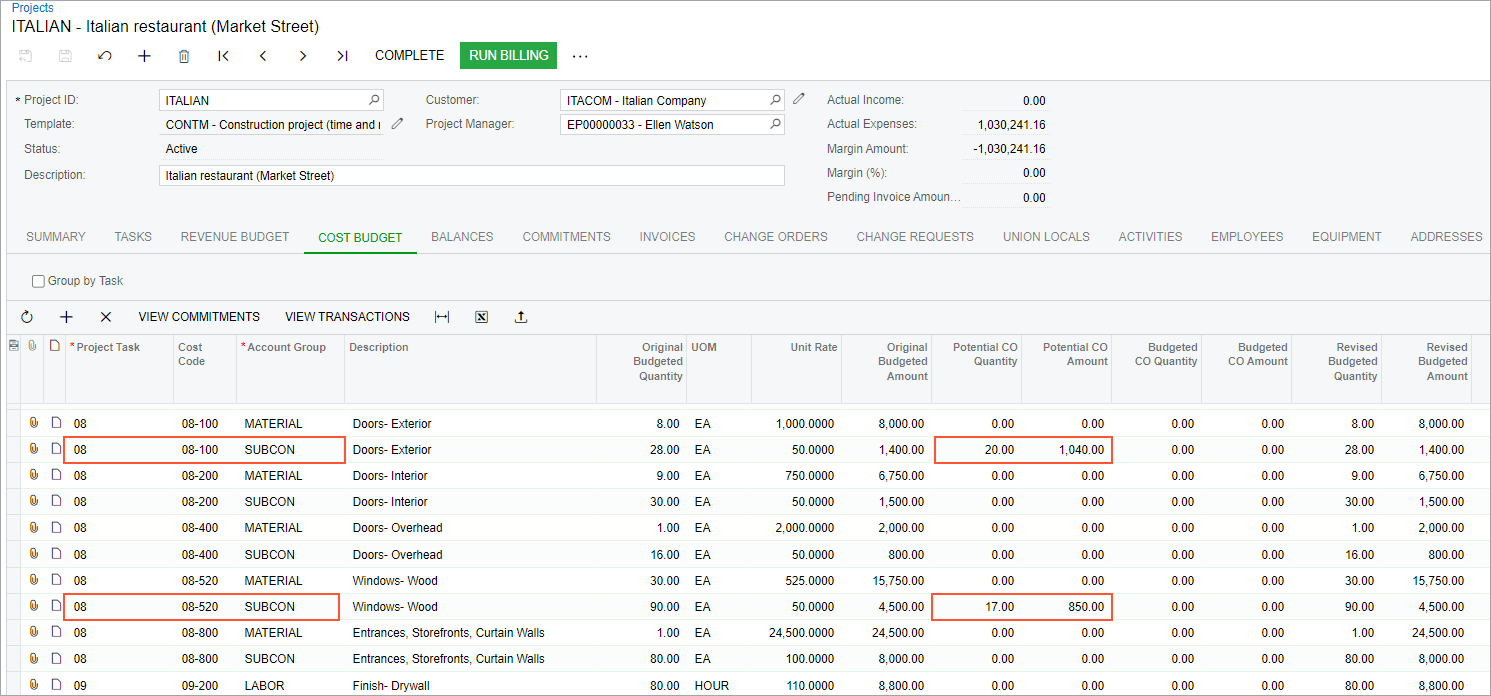Open Project ID lookup search
This screenshot has width=1491, height=696.
tap(374, 100)
